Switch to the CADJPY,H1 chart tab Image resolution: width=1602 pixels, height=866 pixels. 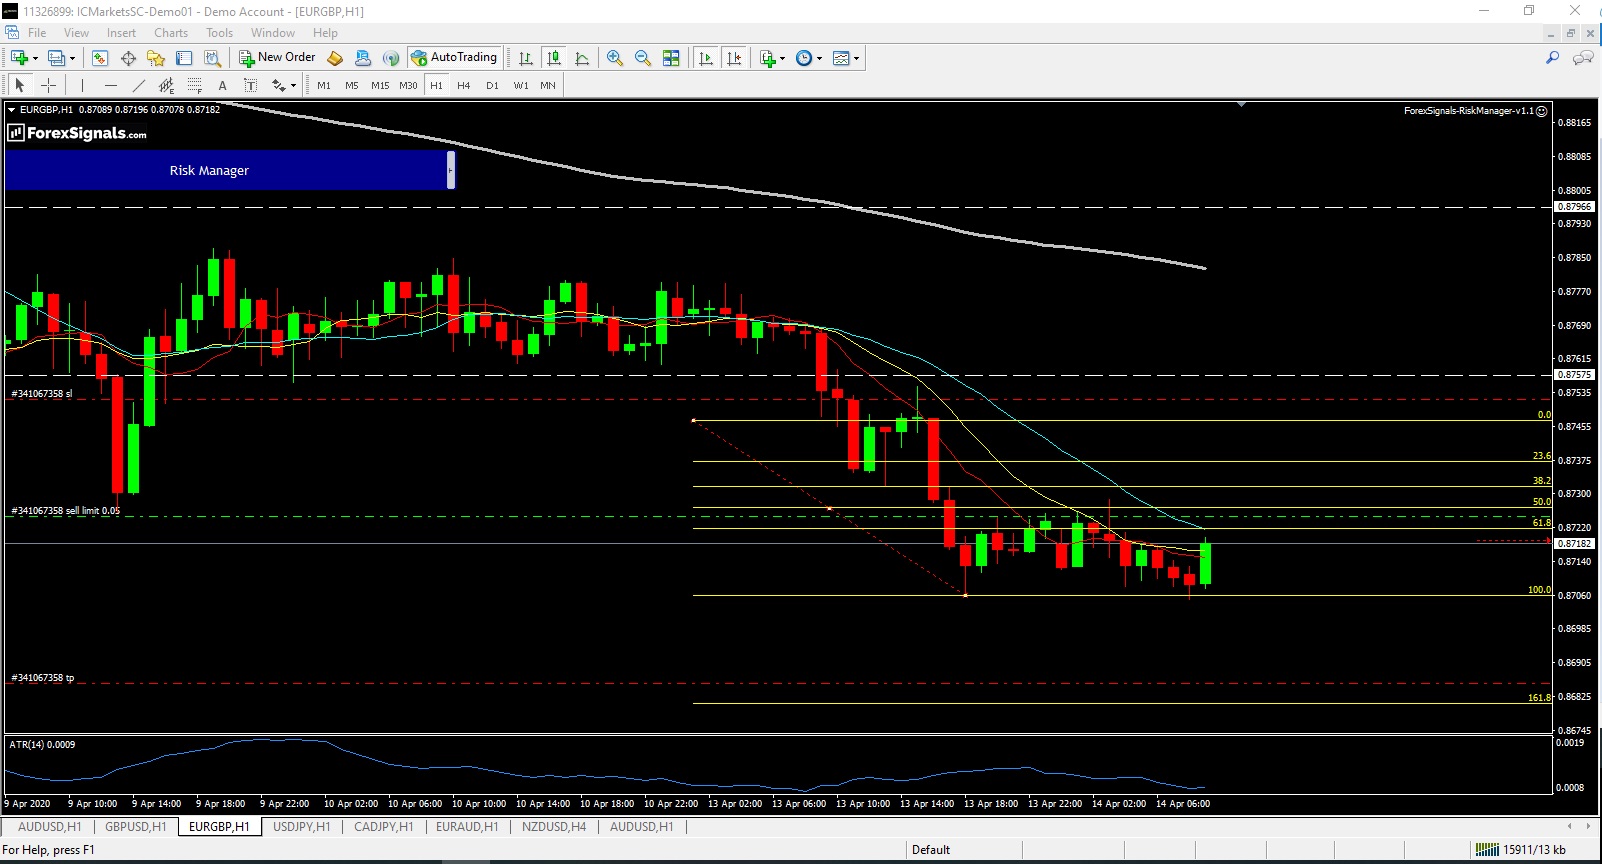(x=383, y=827)
